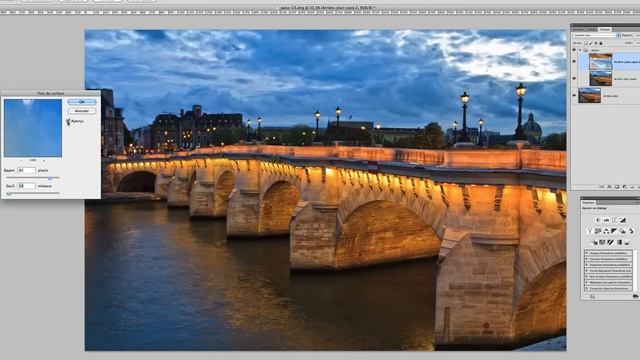Expand the Courbes presets list
The height and width of the screenshot is (360, 640).
point(587,259)
